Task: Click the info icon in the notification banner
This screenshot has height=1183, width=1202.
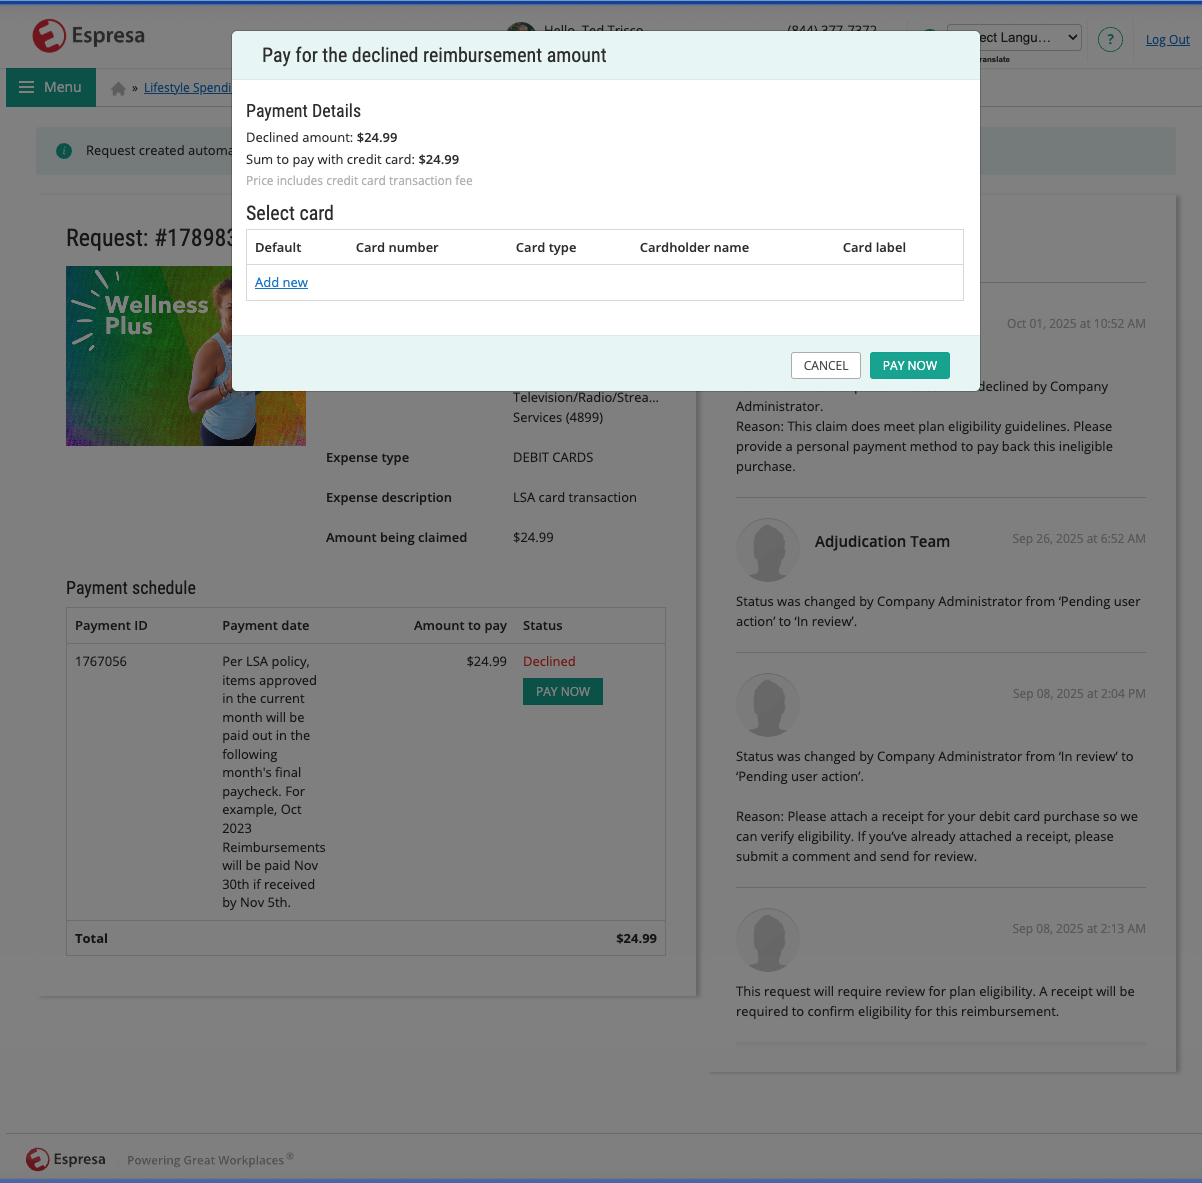Action: [x=64, y=151]
